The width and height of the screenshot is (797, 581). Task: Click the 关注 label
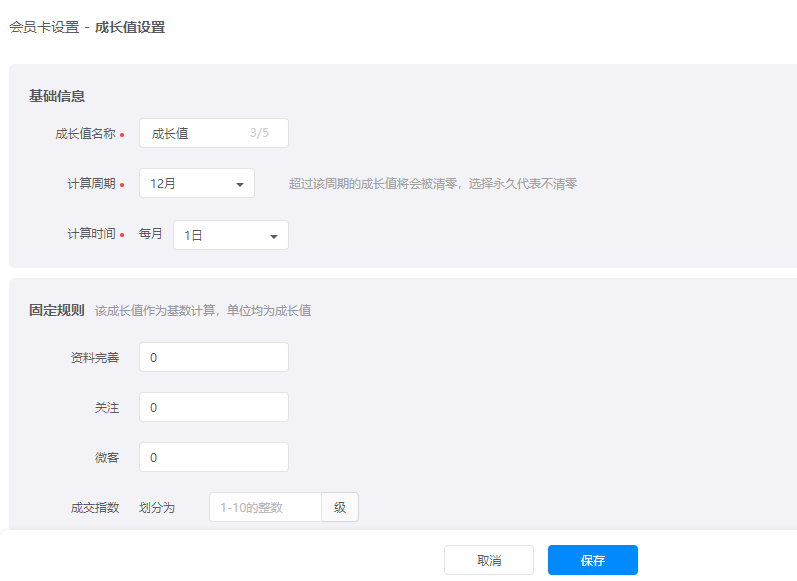pos(107,407)
